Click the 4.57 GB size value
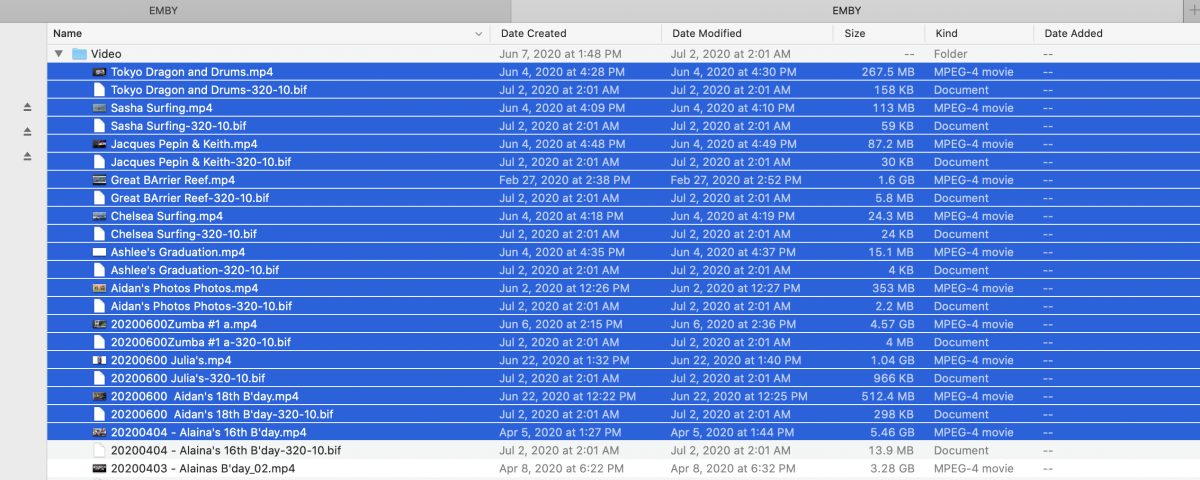This screenshot has width=1200, height=480. click(892, 324)
